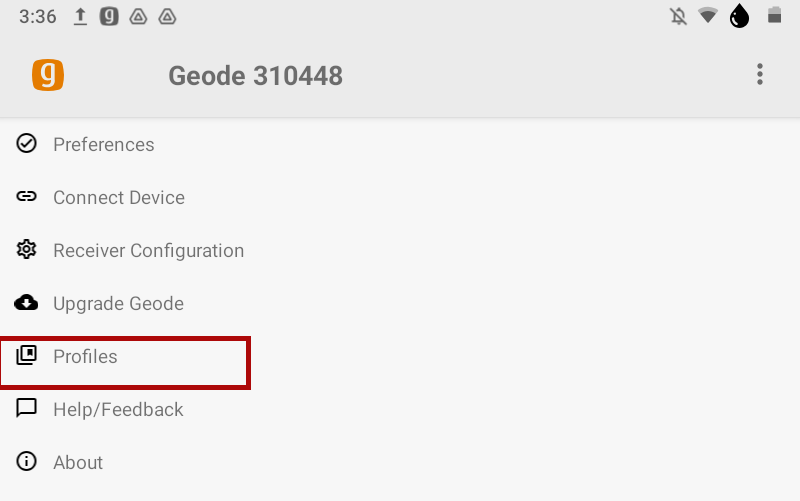Click the About info circle icon
The height and width of the screenshot is (501, 800).
coord(27,462)
